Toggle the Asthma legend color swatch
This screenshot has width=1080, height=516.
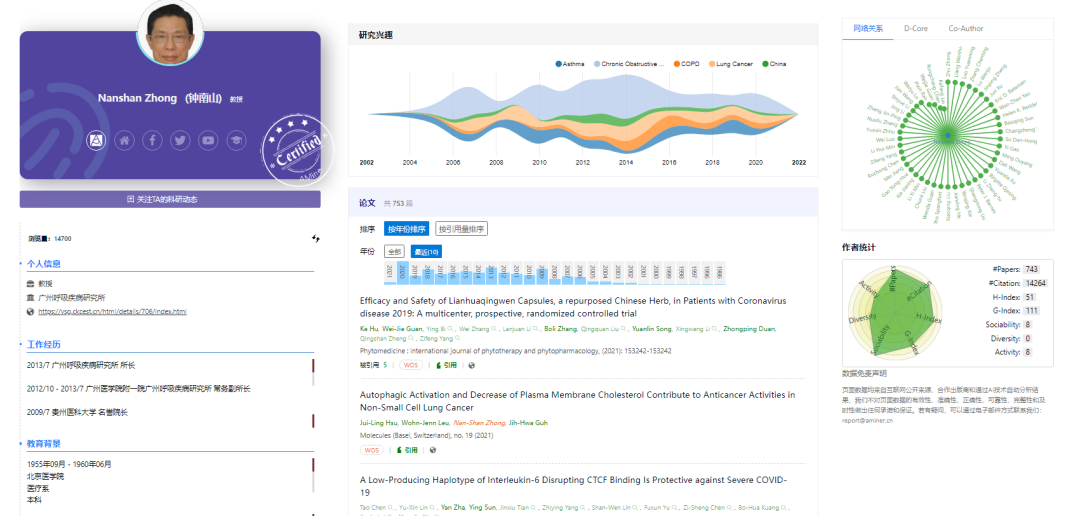coord(558,64)
